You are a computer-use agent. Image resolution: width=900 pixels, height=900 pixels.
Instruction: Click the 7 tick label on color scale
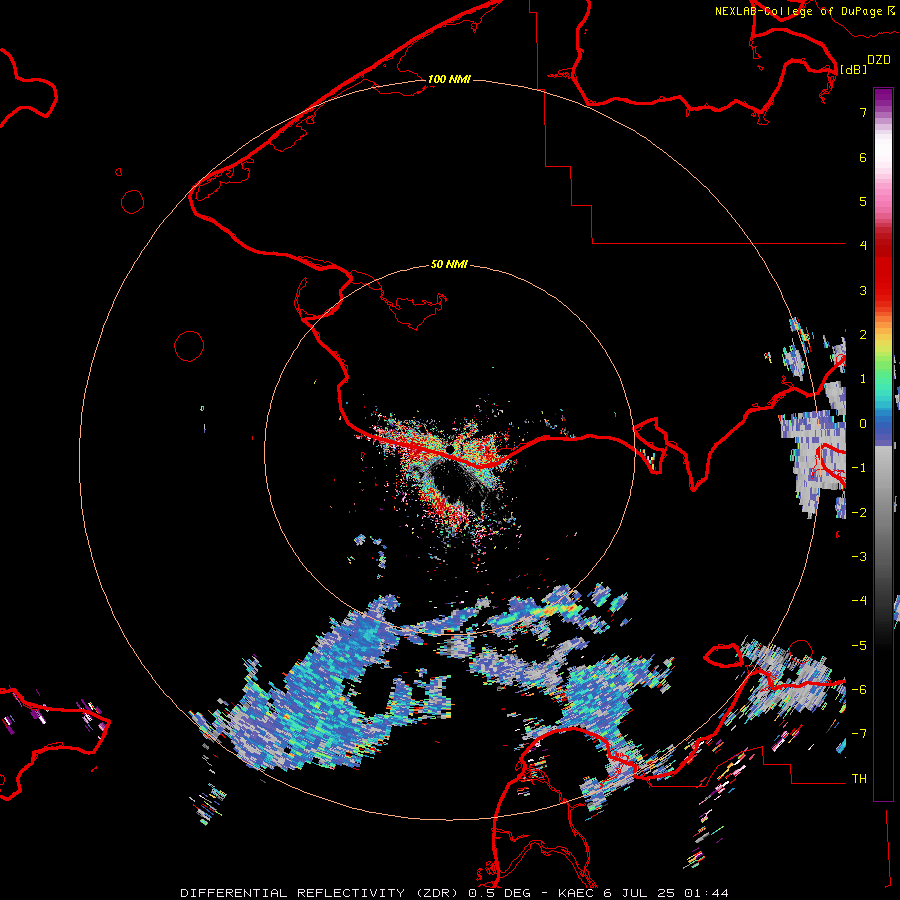(x=863, y=112)
